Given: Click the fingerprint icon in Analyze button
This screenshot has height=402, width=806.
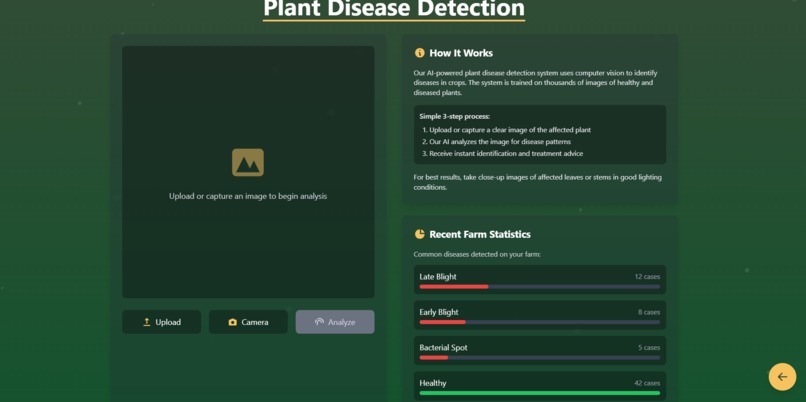Looking at the screenshot, I should click(319, 322).
